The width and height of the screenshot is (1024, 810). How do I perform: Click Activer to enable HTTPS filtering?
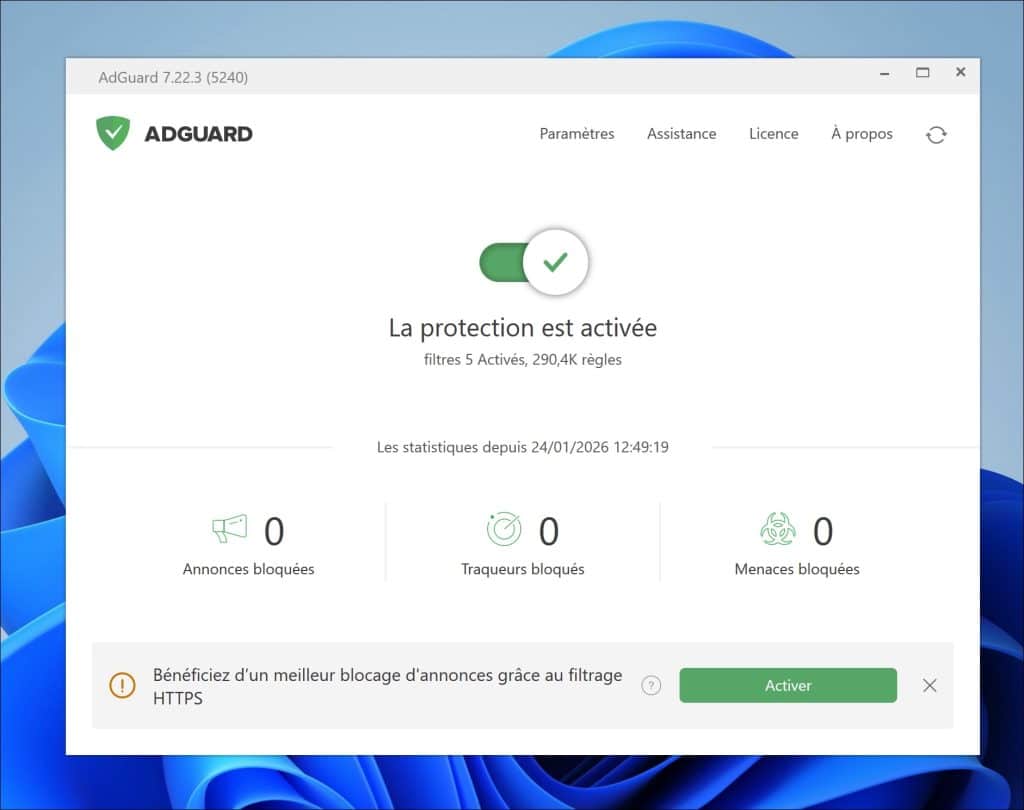tap(788, 686)
